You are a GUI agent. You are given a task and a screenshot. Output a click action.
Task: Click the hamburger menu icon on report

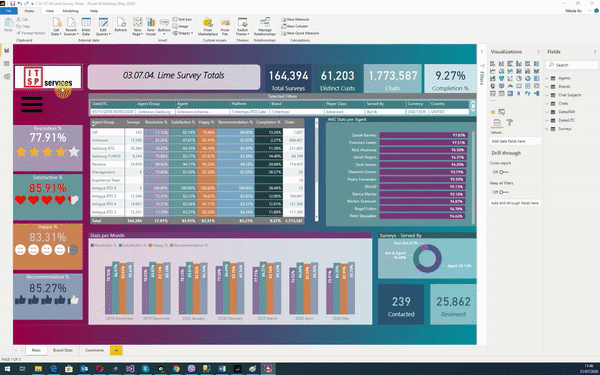click(x=32, y=104)
